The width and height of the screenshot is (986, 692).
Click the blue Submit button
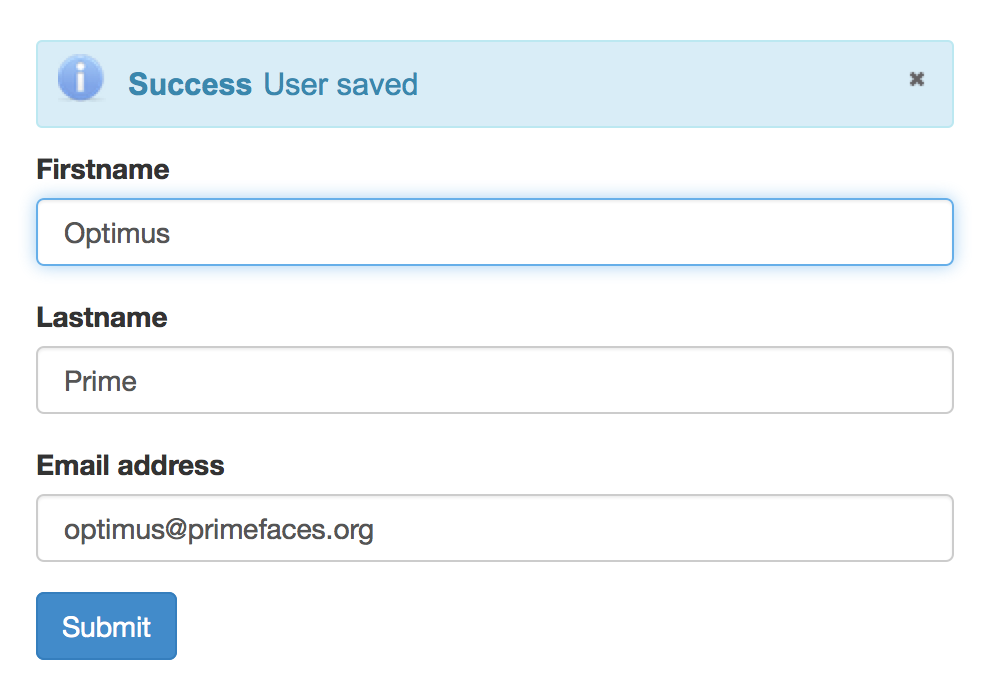106,626
